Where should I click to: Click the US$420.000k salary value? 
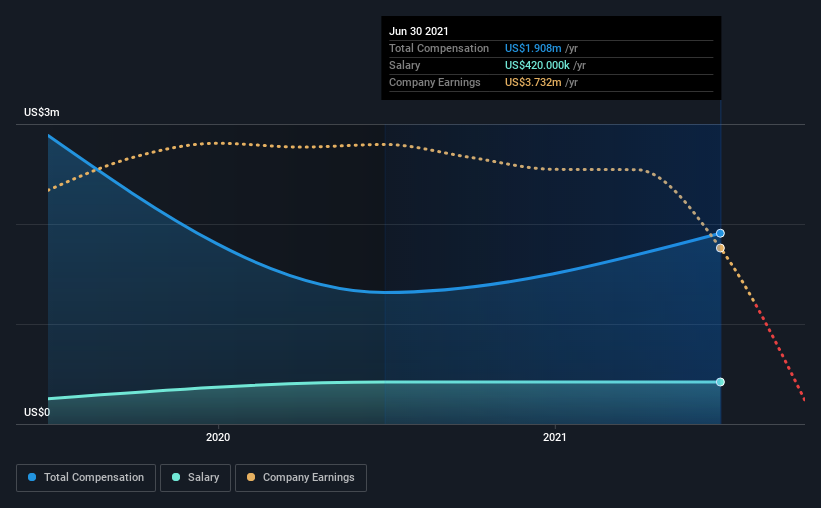537,65
